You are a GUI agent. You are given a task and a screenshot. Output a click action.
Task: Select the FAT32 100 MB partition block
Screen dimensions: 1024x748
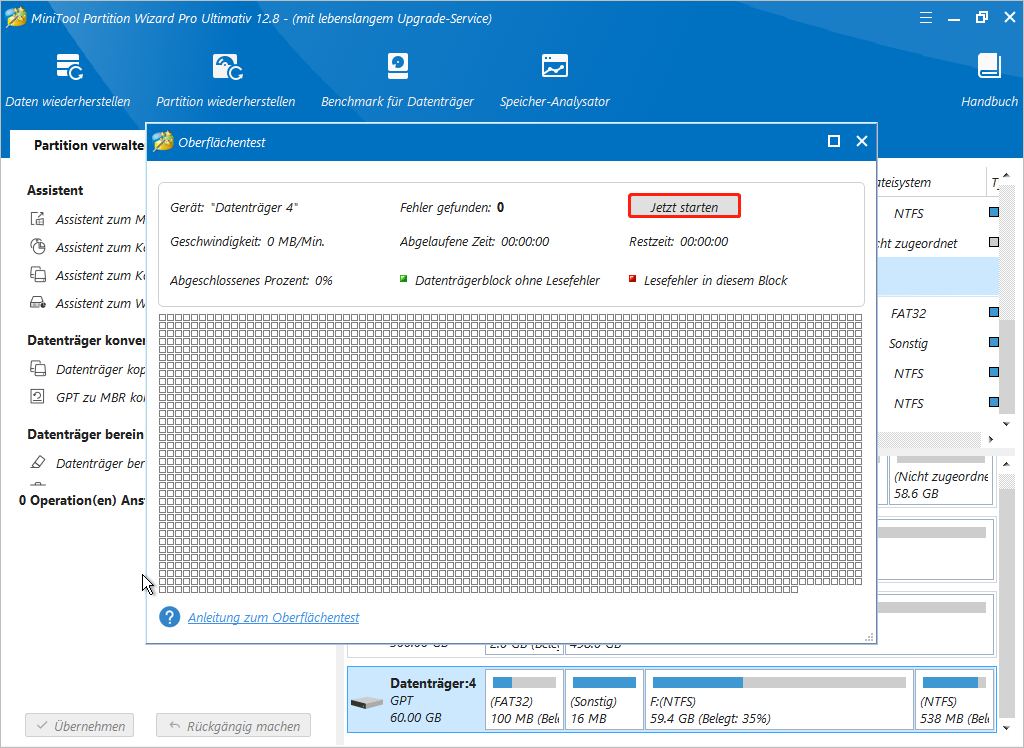point(526,699)
